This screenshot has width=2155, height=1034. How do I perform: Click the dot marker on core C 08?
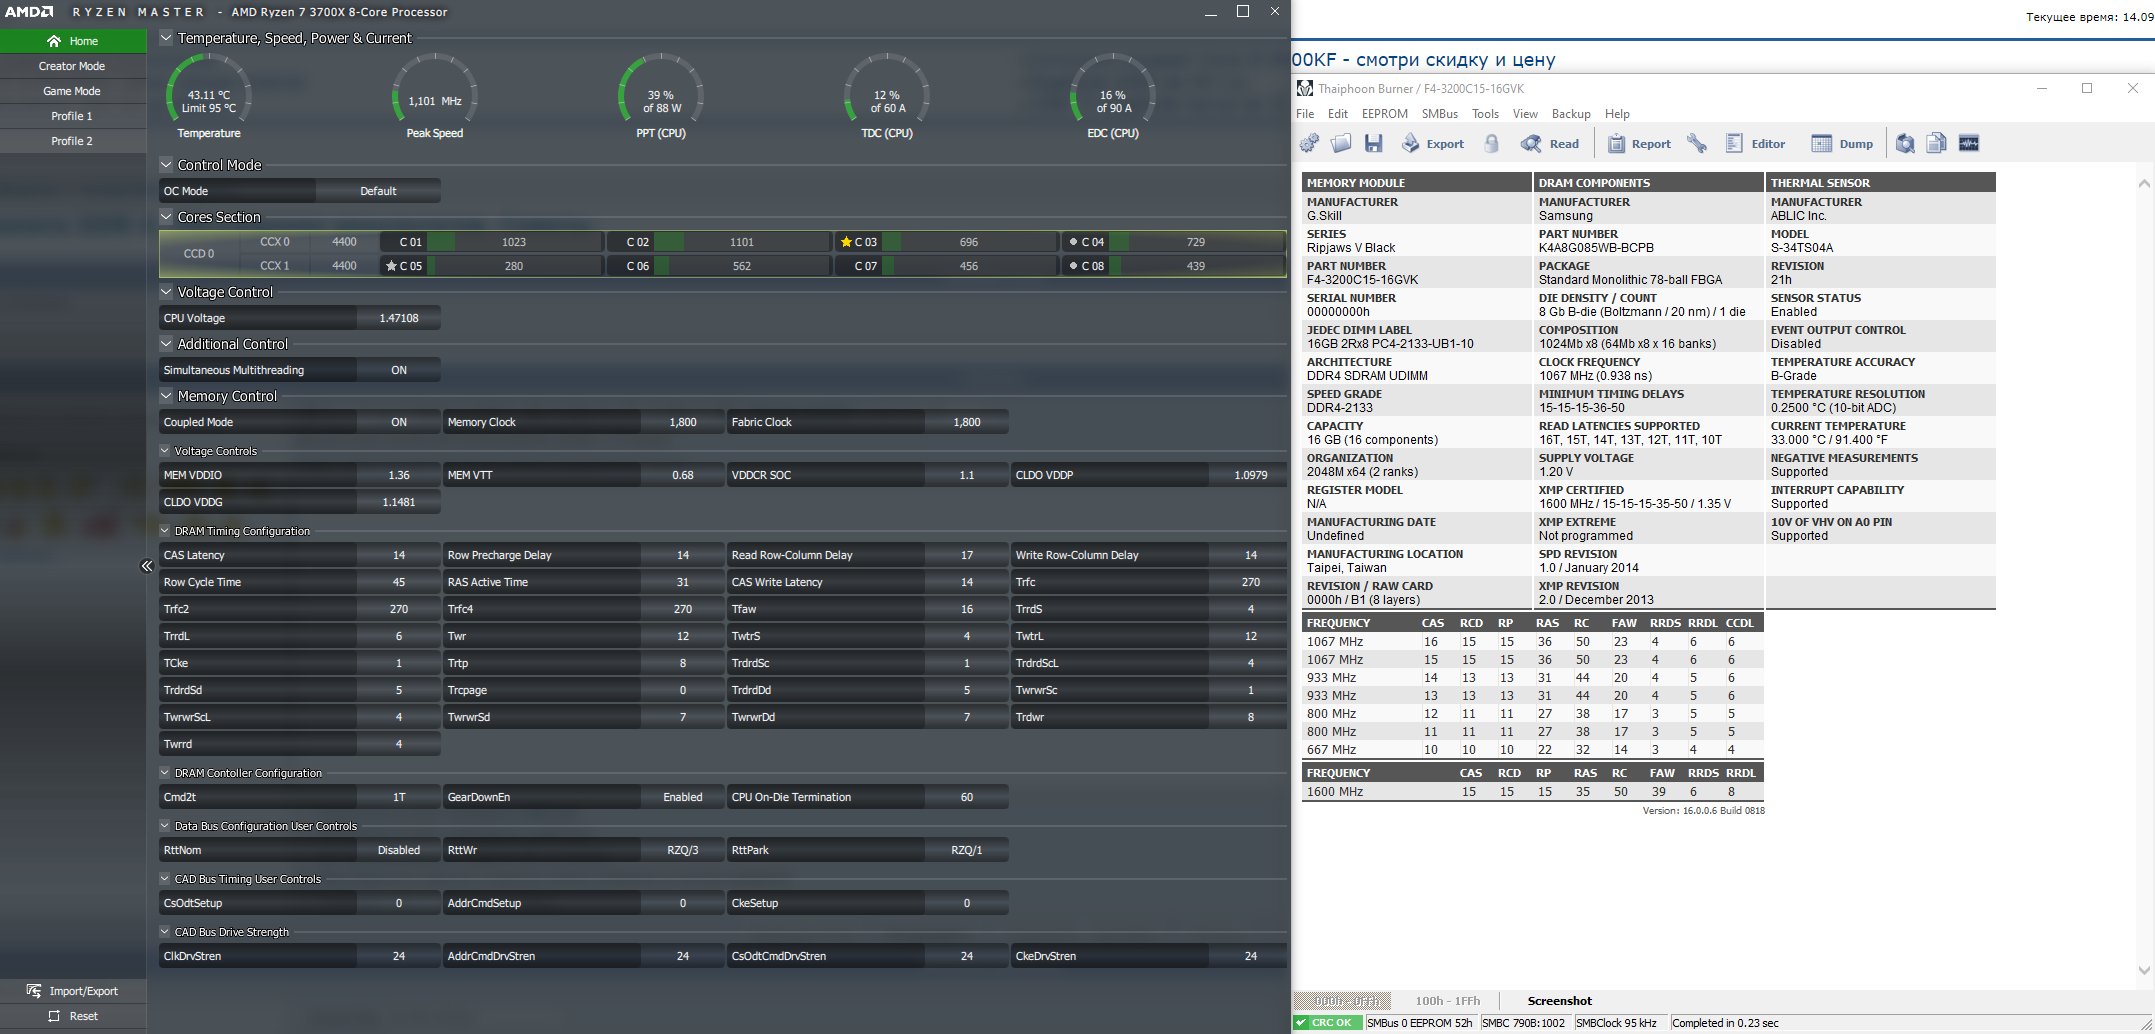click(x=1073, y=266)
